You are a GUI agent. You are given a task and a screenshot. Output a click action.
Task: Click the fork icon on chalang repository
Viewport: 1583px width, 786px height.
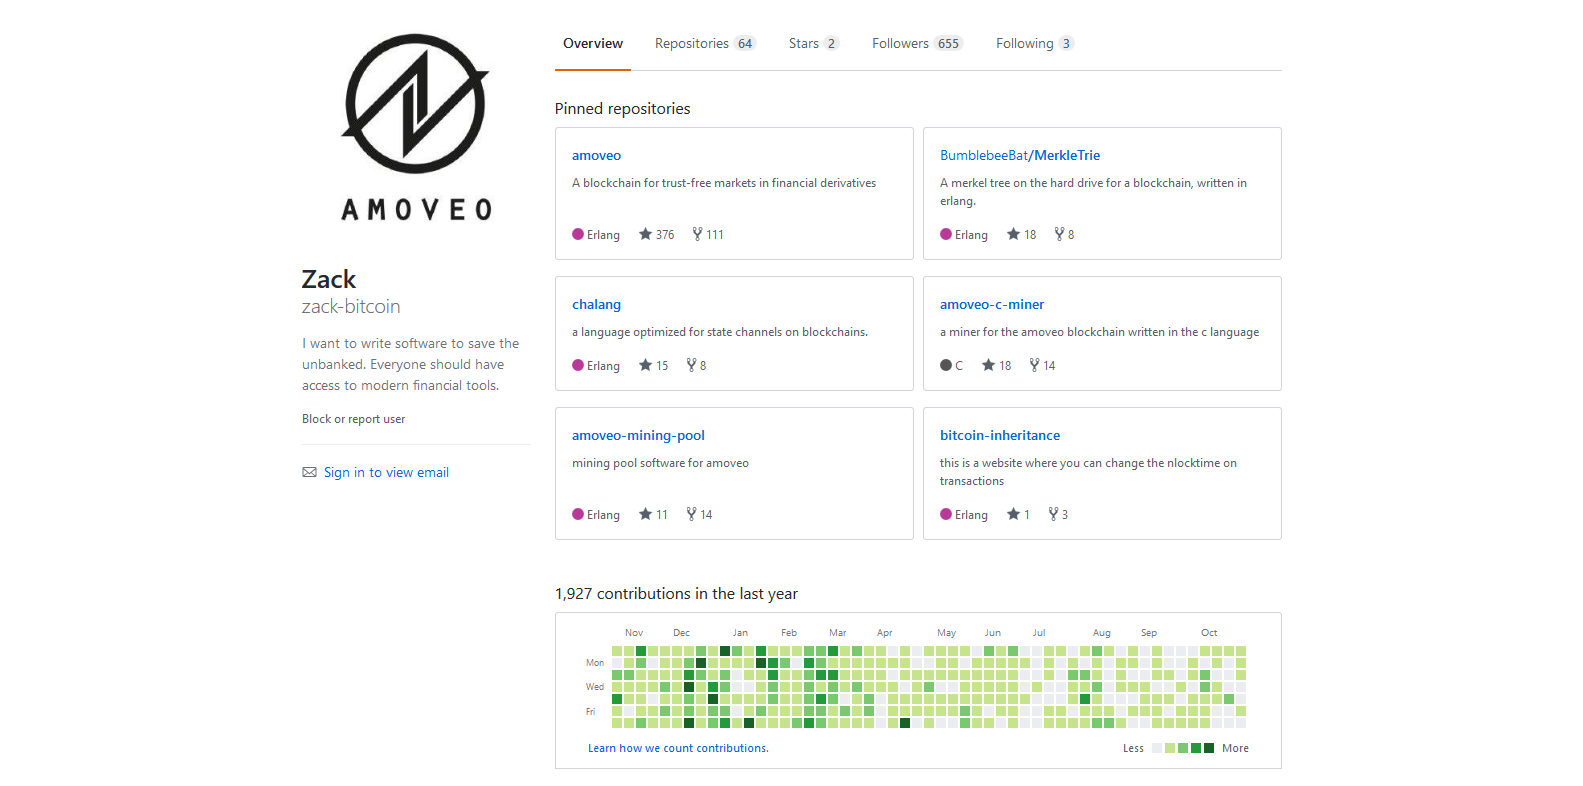pyautogui.click(x=691, y=365)
